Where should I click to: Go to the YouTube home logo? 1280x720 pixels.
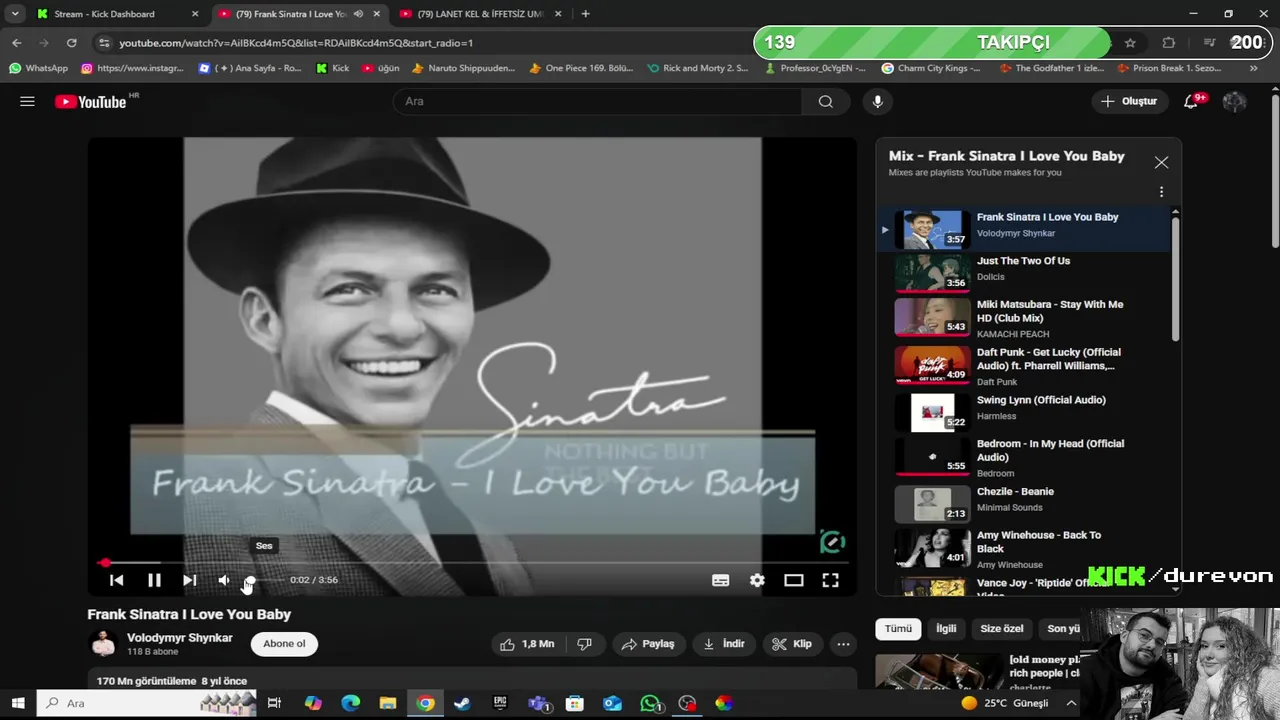91,102
